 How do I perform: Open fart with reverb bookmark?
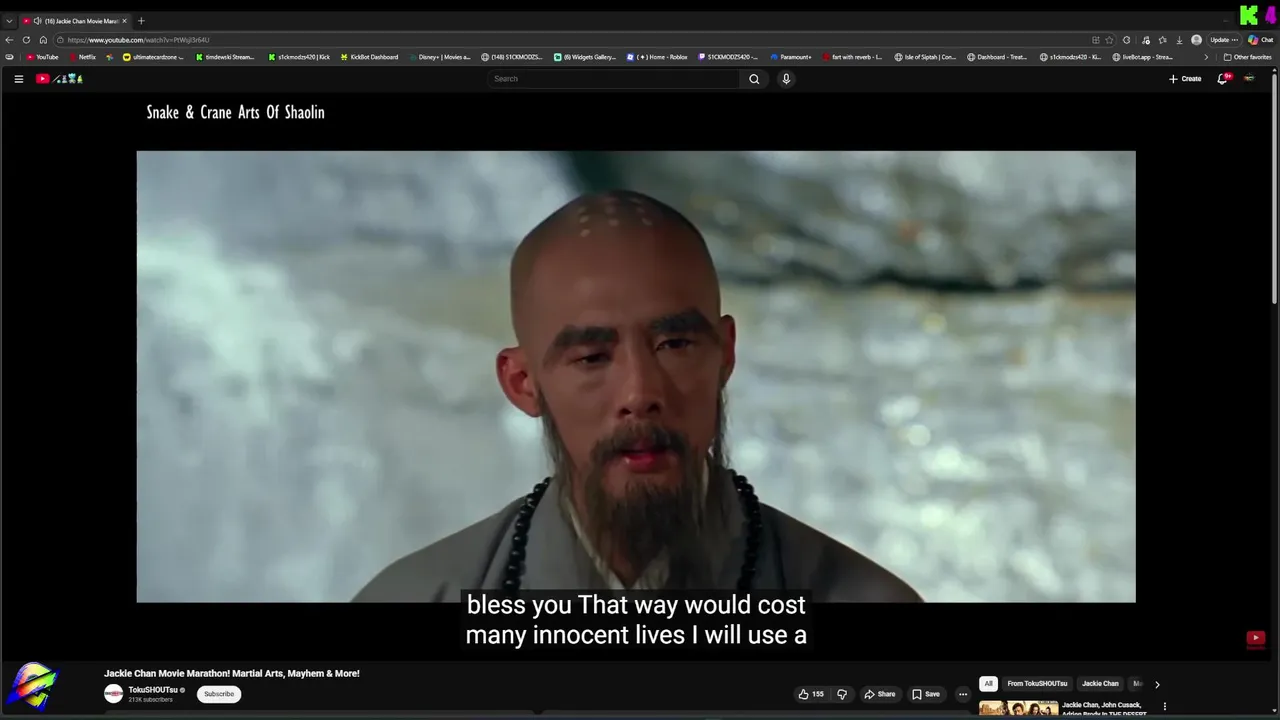[x=852, y=57]
